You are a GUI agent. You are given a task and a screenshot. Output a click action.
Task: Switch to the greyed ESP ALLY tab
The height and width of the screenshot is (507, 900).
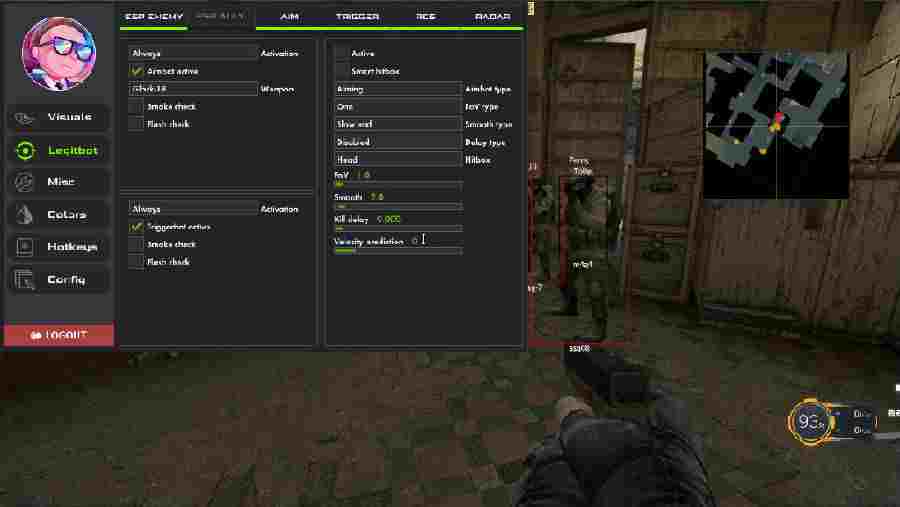(x=220, y=16)
